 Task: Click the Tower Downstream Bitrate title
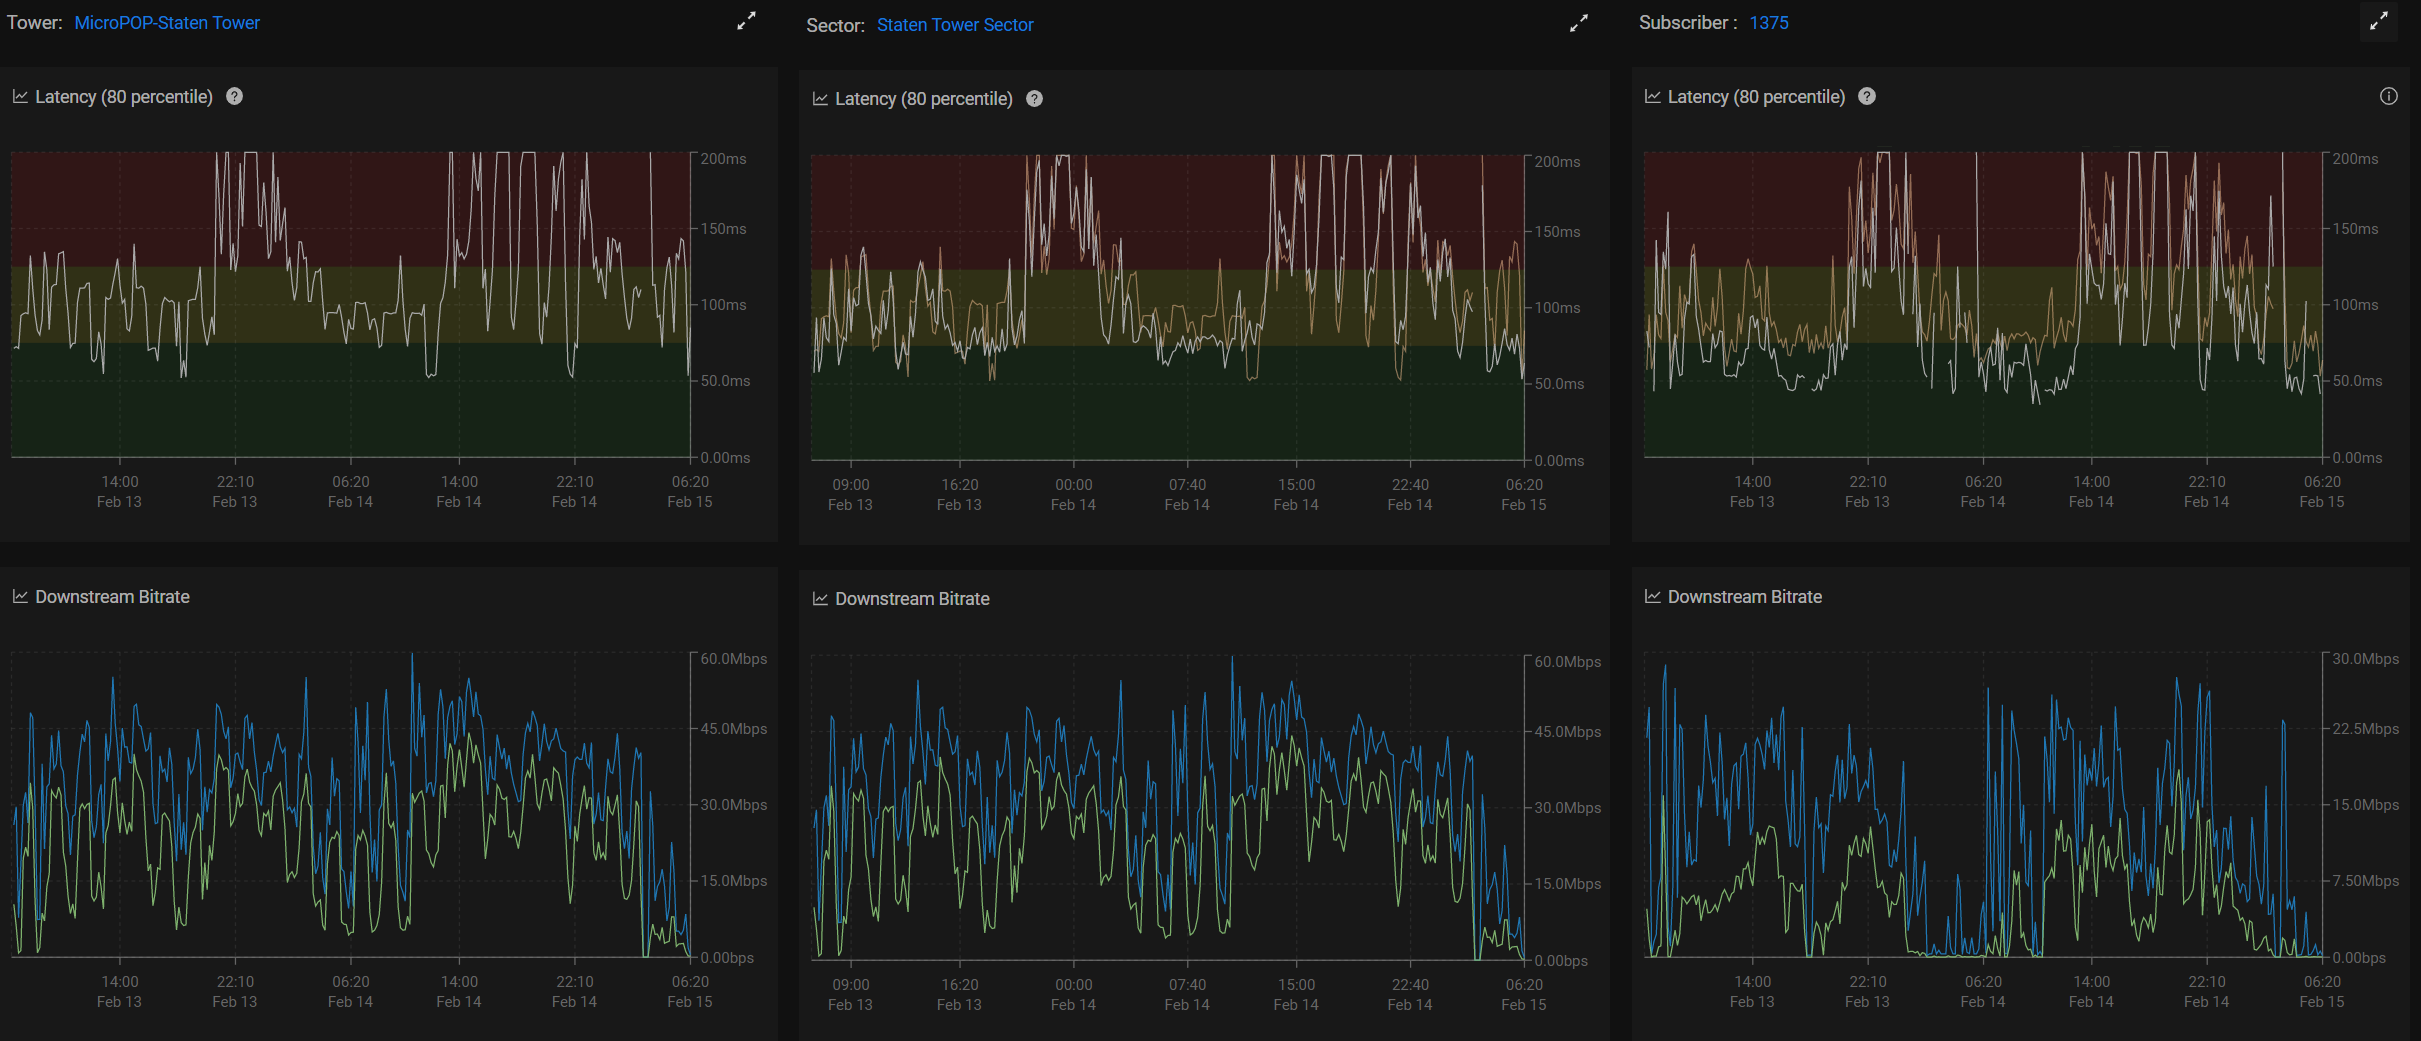coord(112,597)
